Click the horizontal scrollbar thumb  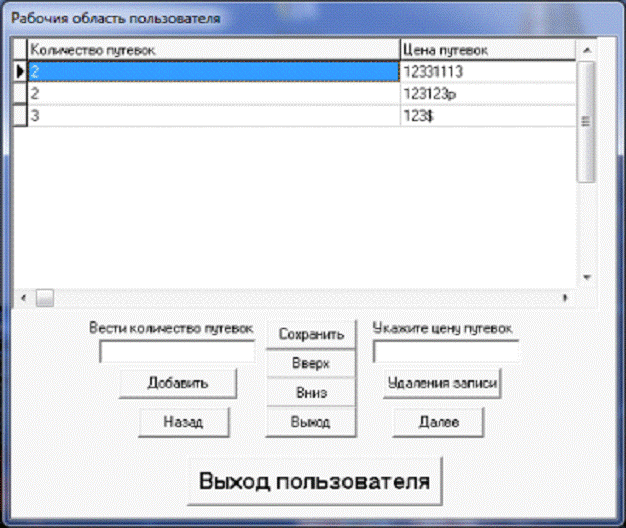45,298
